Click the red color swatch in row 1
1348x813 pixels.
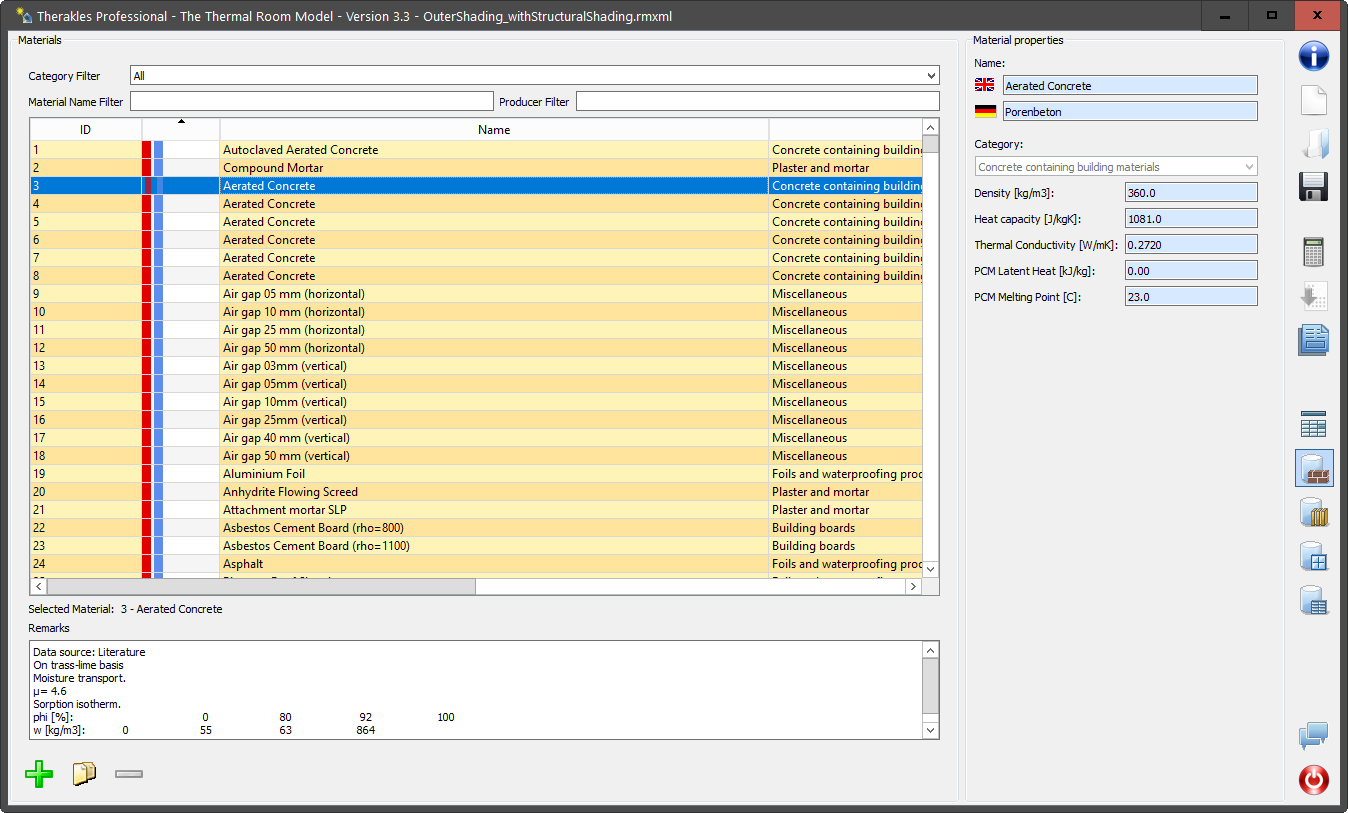point(147,150)
